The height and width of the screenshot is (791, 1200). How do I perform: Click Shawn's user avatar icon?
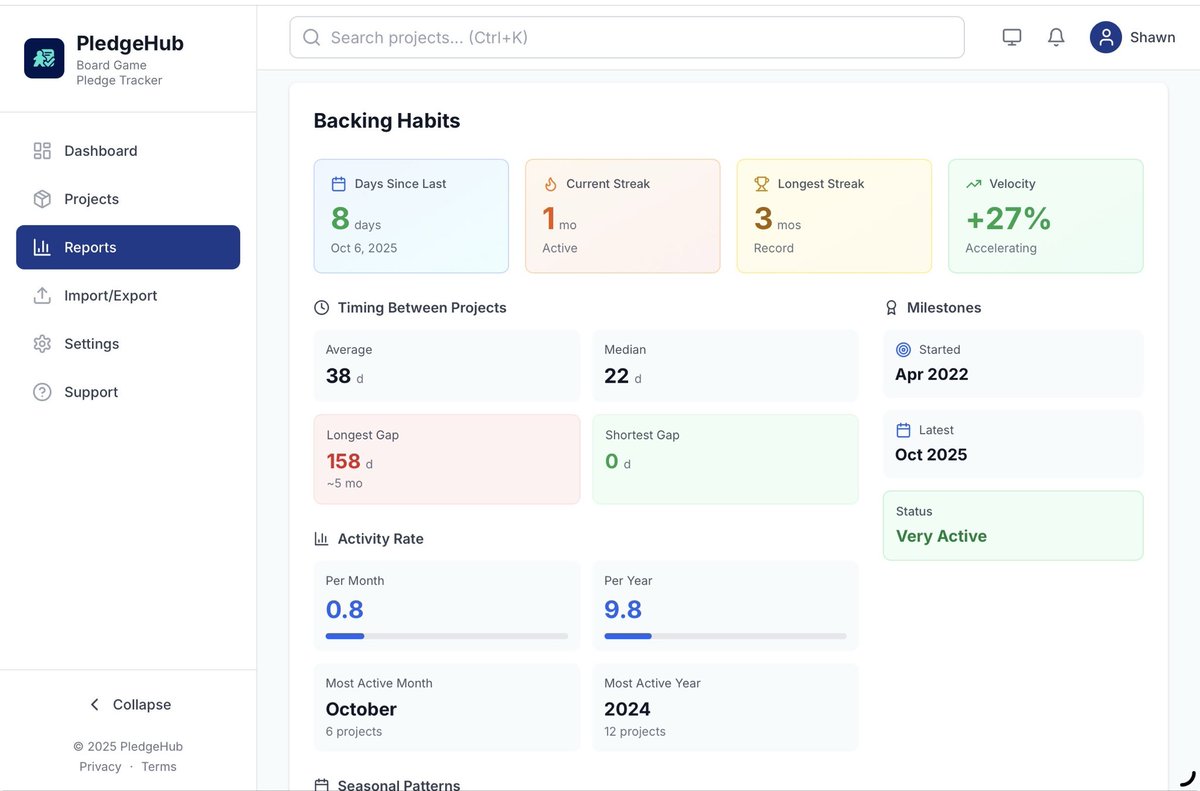1106,37
